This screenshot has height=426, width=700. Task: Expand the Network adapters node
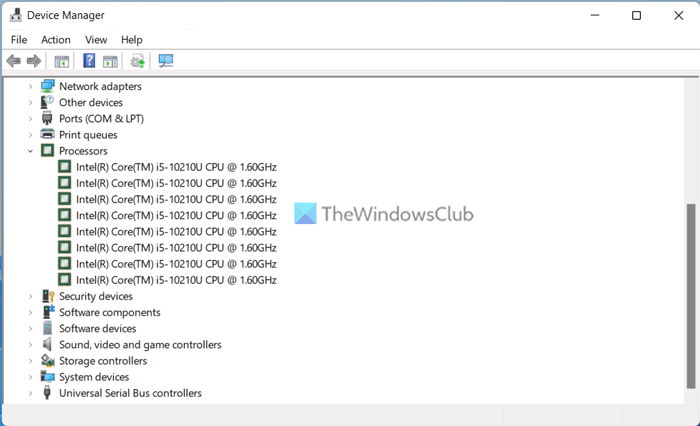pos(30,86)
